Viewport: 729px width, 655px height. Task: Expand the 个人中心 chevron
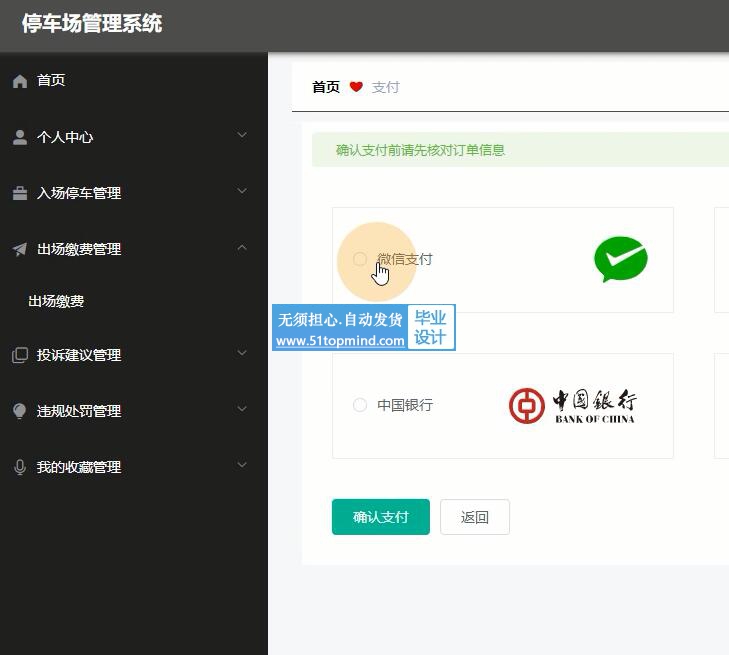click(x=242, y=135)
